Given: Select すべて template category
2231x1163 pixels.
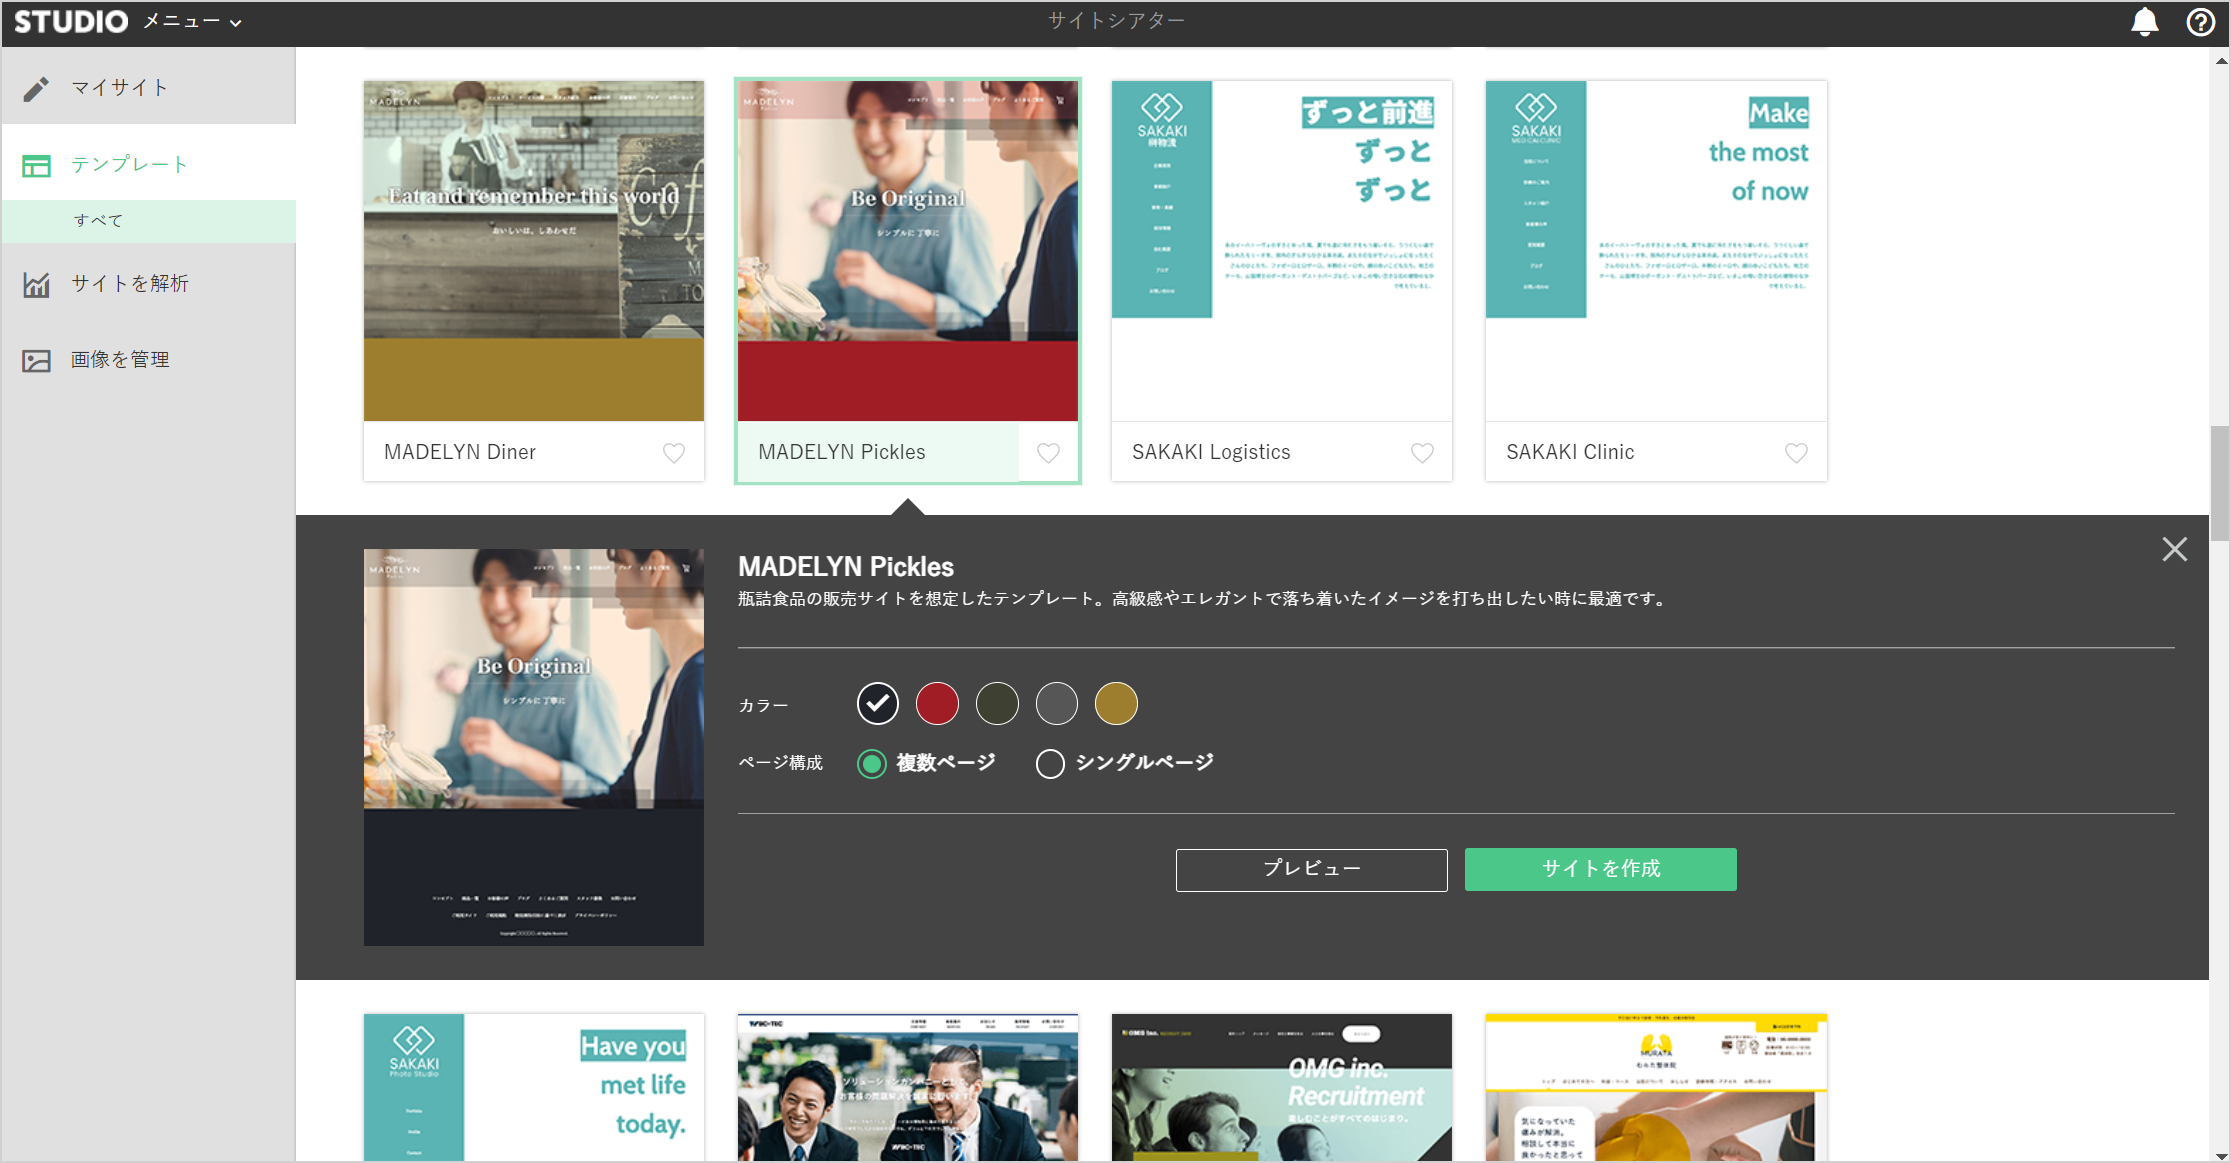Looking at the screenshot, I should pos(98,221).
